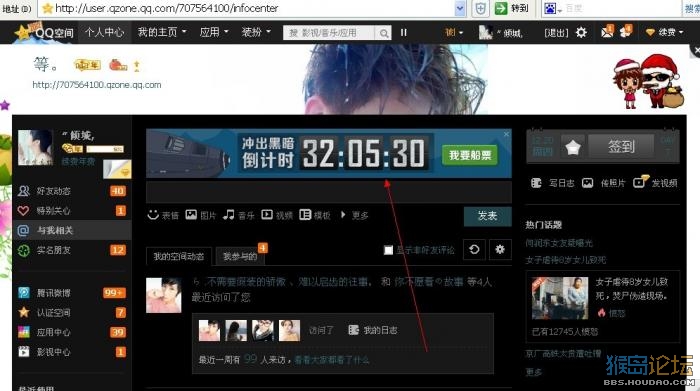Pause the background music player

coord(404,33)
